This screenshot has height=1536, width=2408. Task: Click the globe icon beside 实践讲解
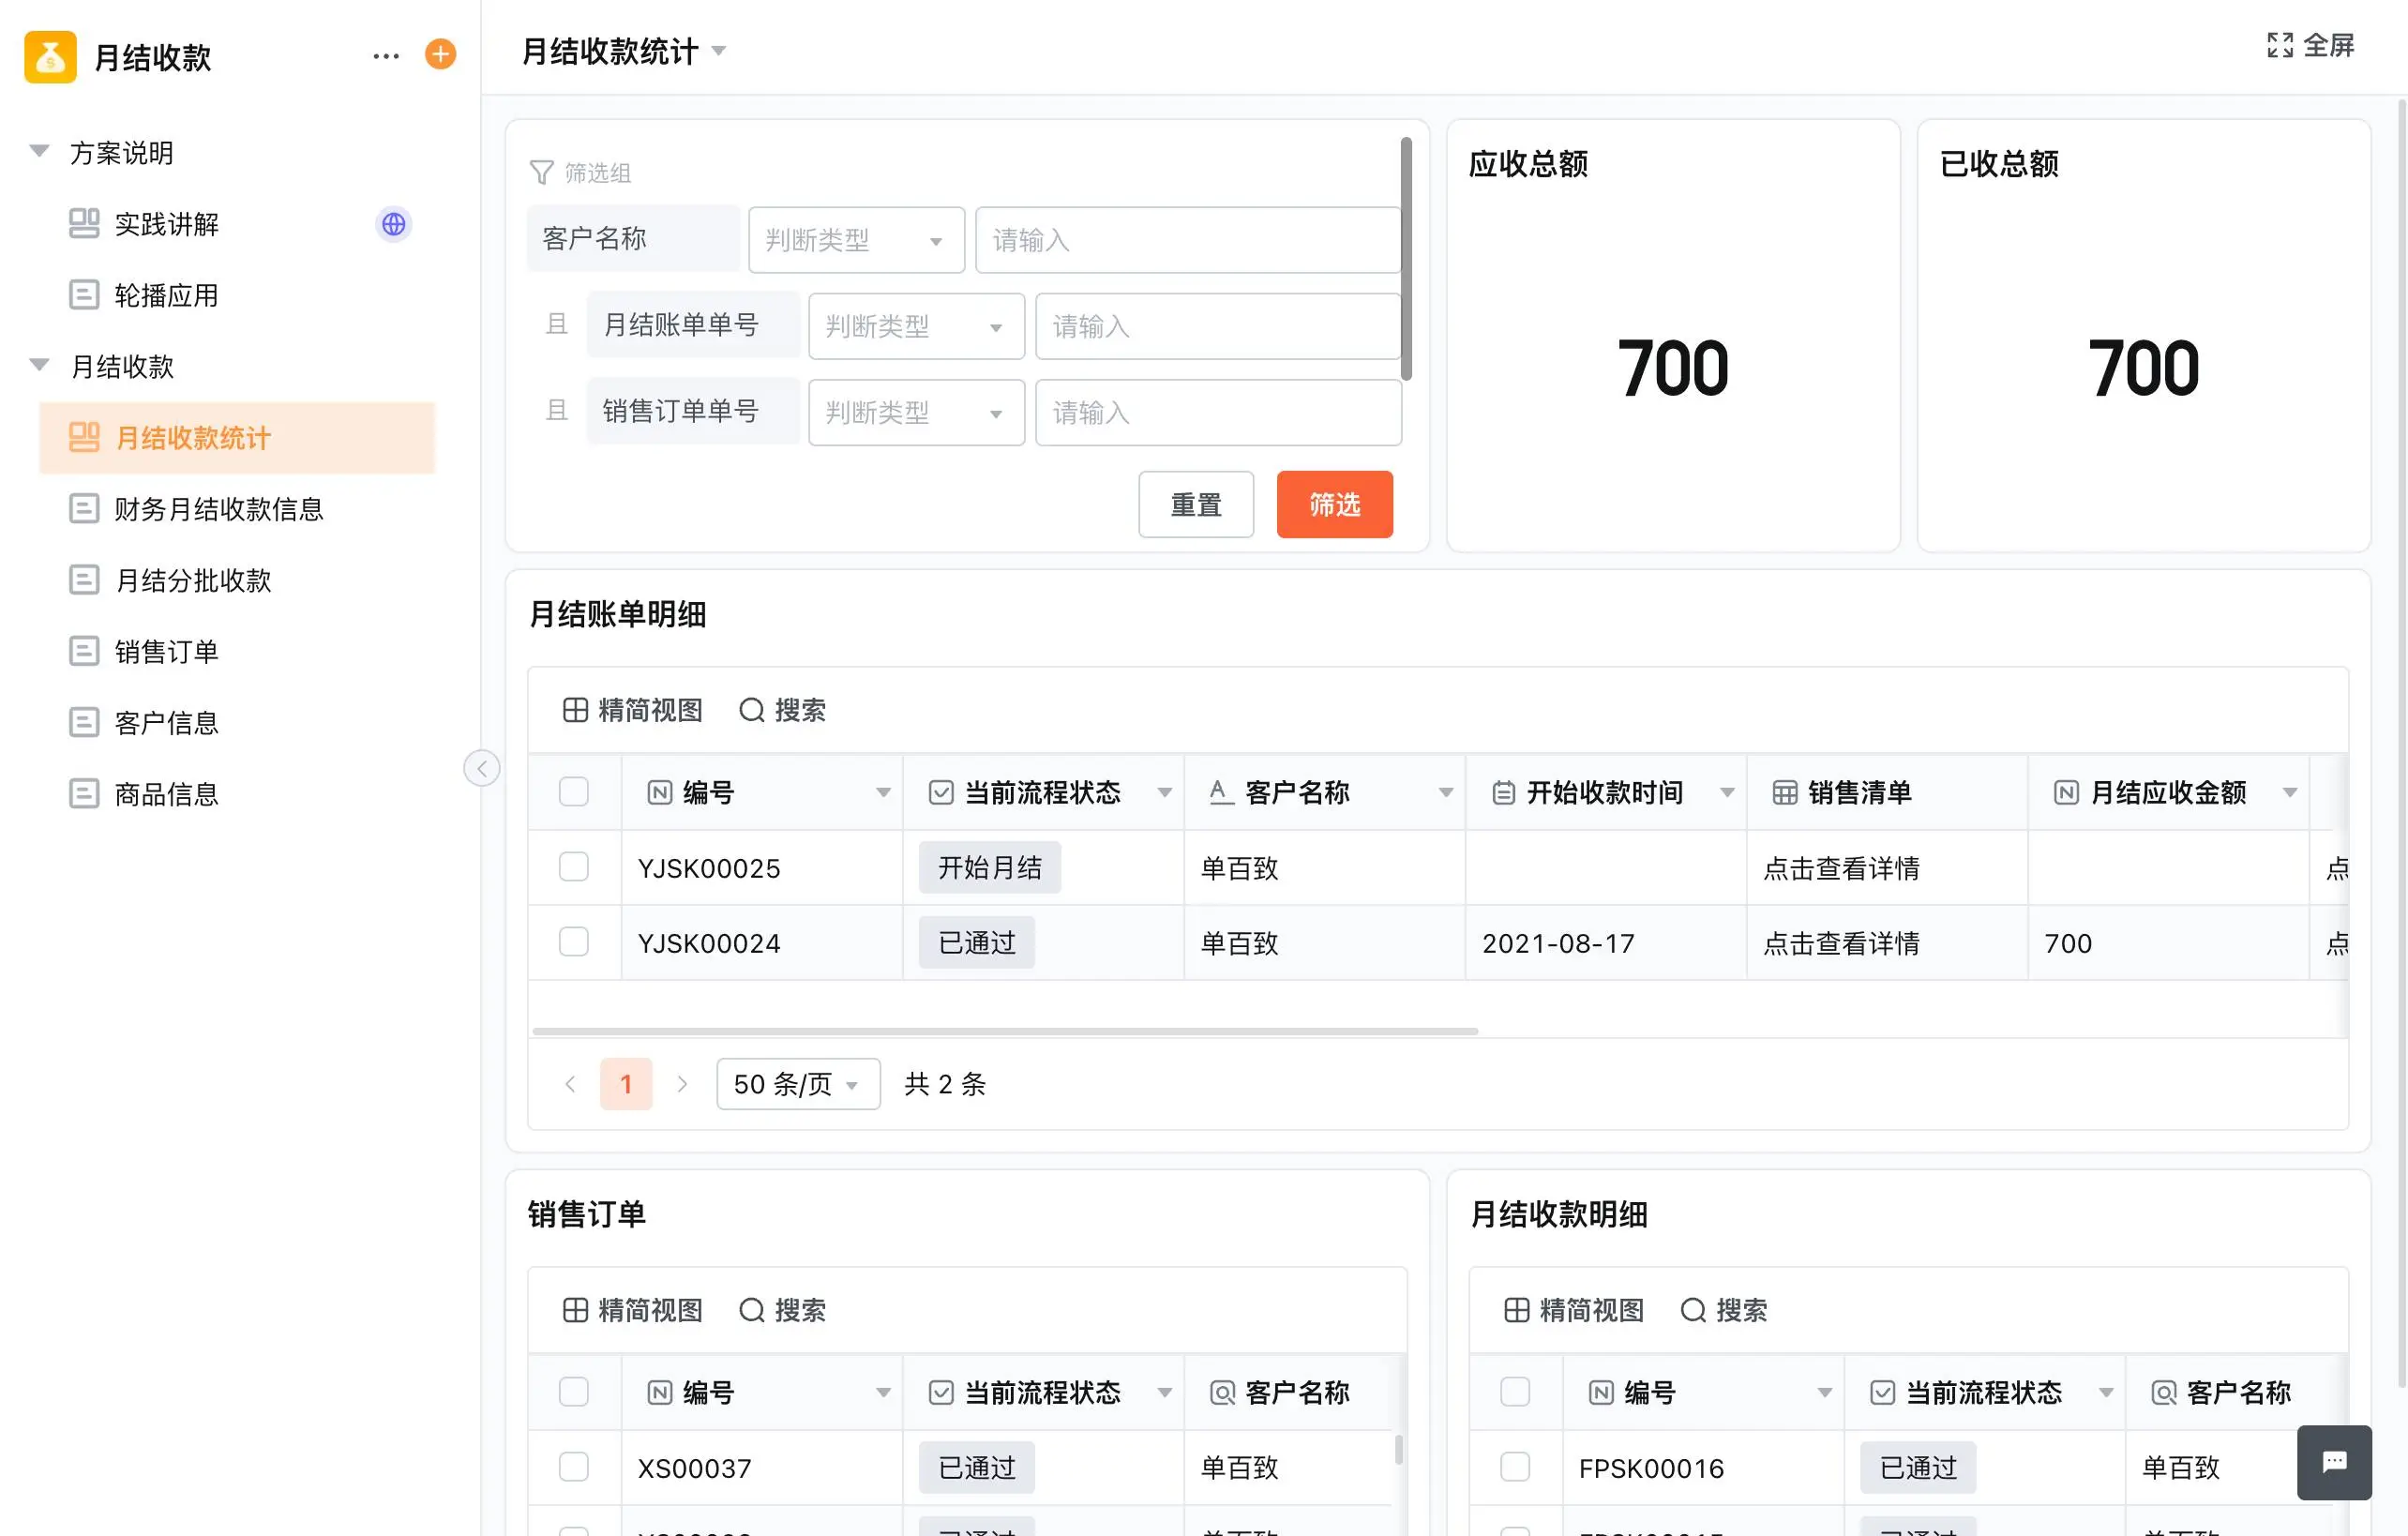coord(393,224)
